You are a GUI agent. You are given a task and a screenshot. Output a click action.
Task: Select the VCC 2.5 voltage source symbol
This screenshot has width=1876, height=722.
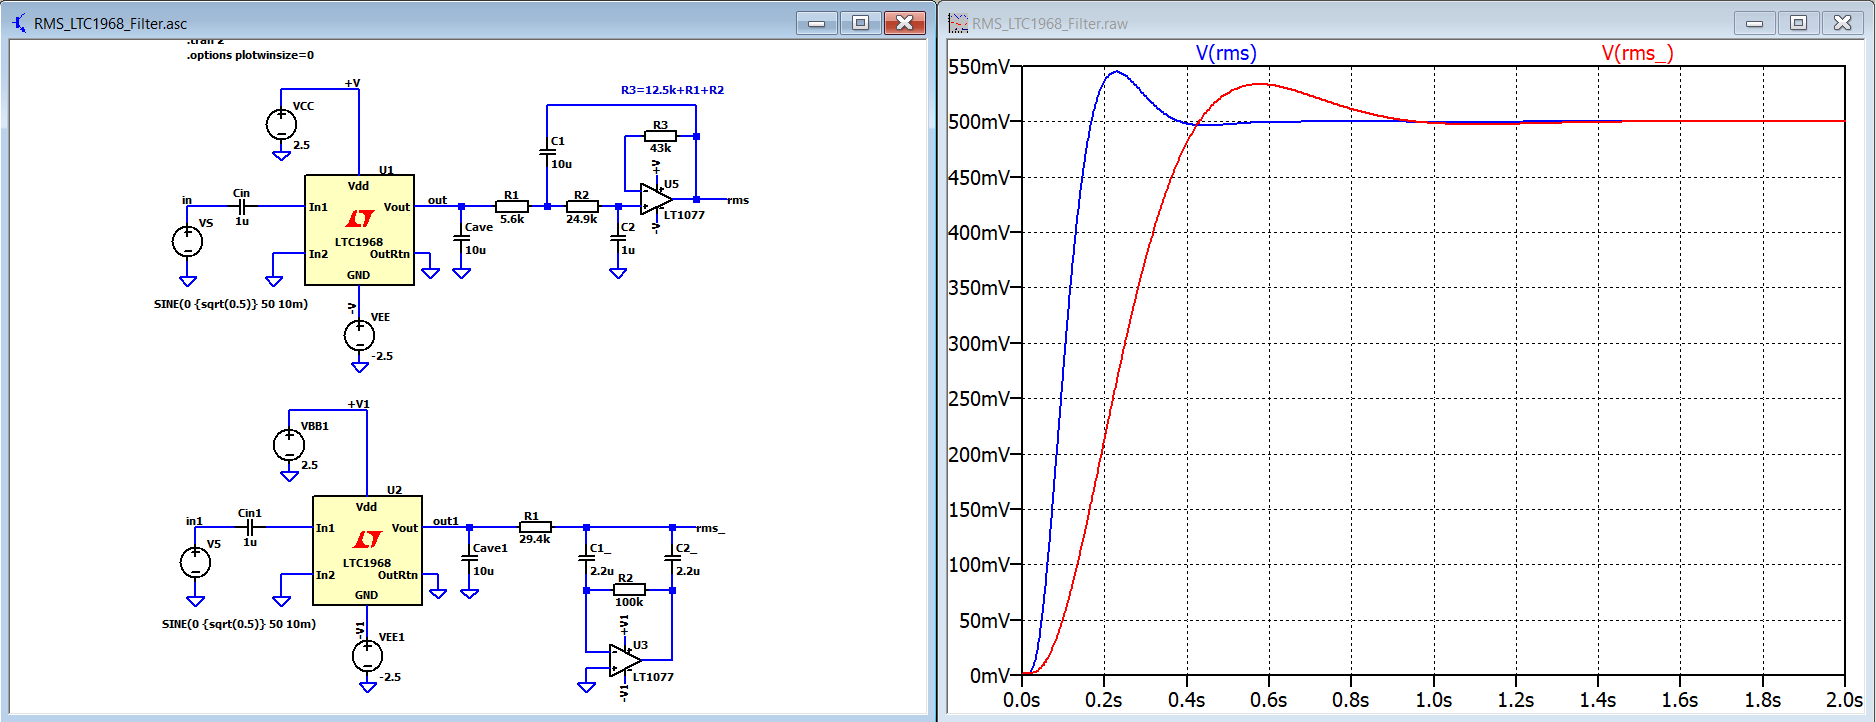click(x=281, y=125)
